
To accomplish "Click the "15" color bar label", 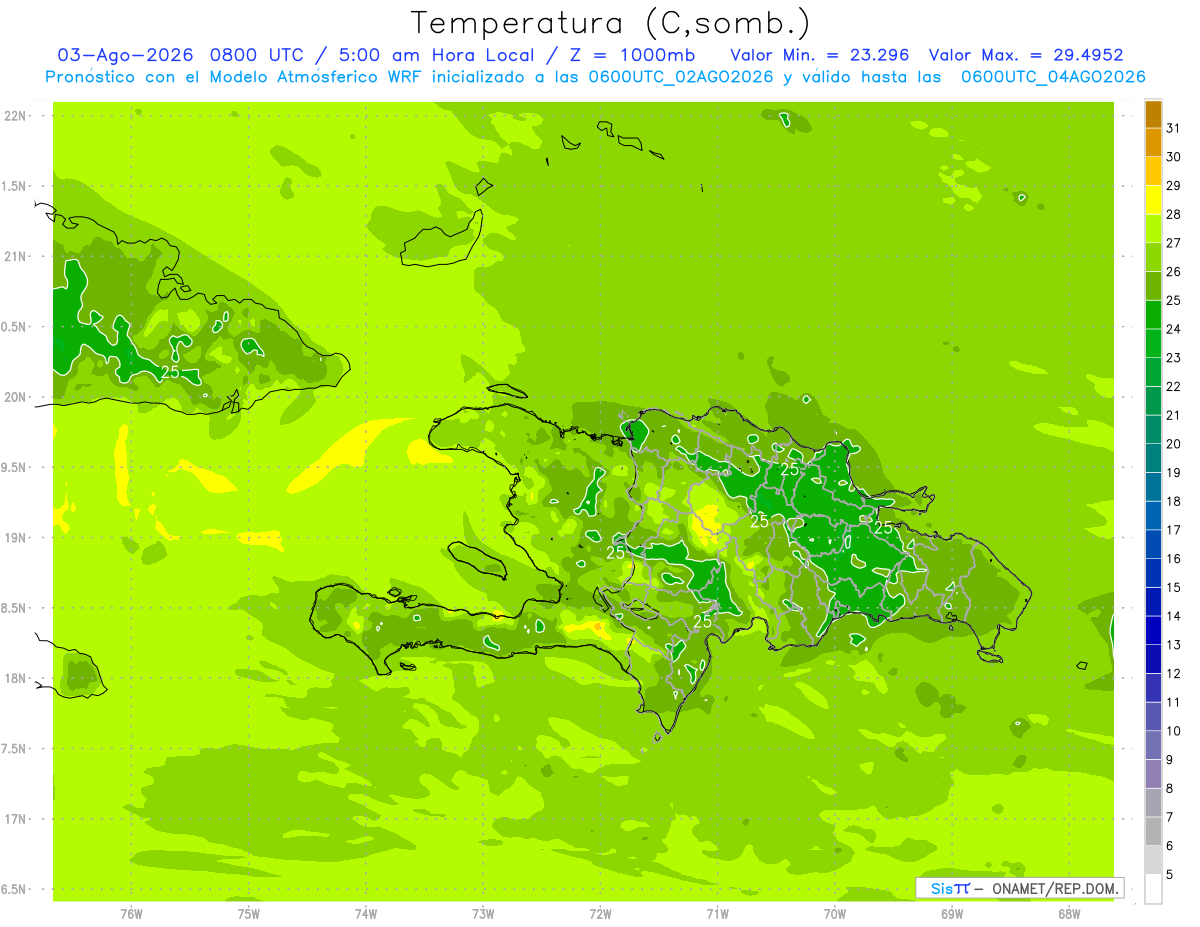I will pos(1174,587).
